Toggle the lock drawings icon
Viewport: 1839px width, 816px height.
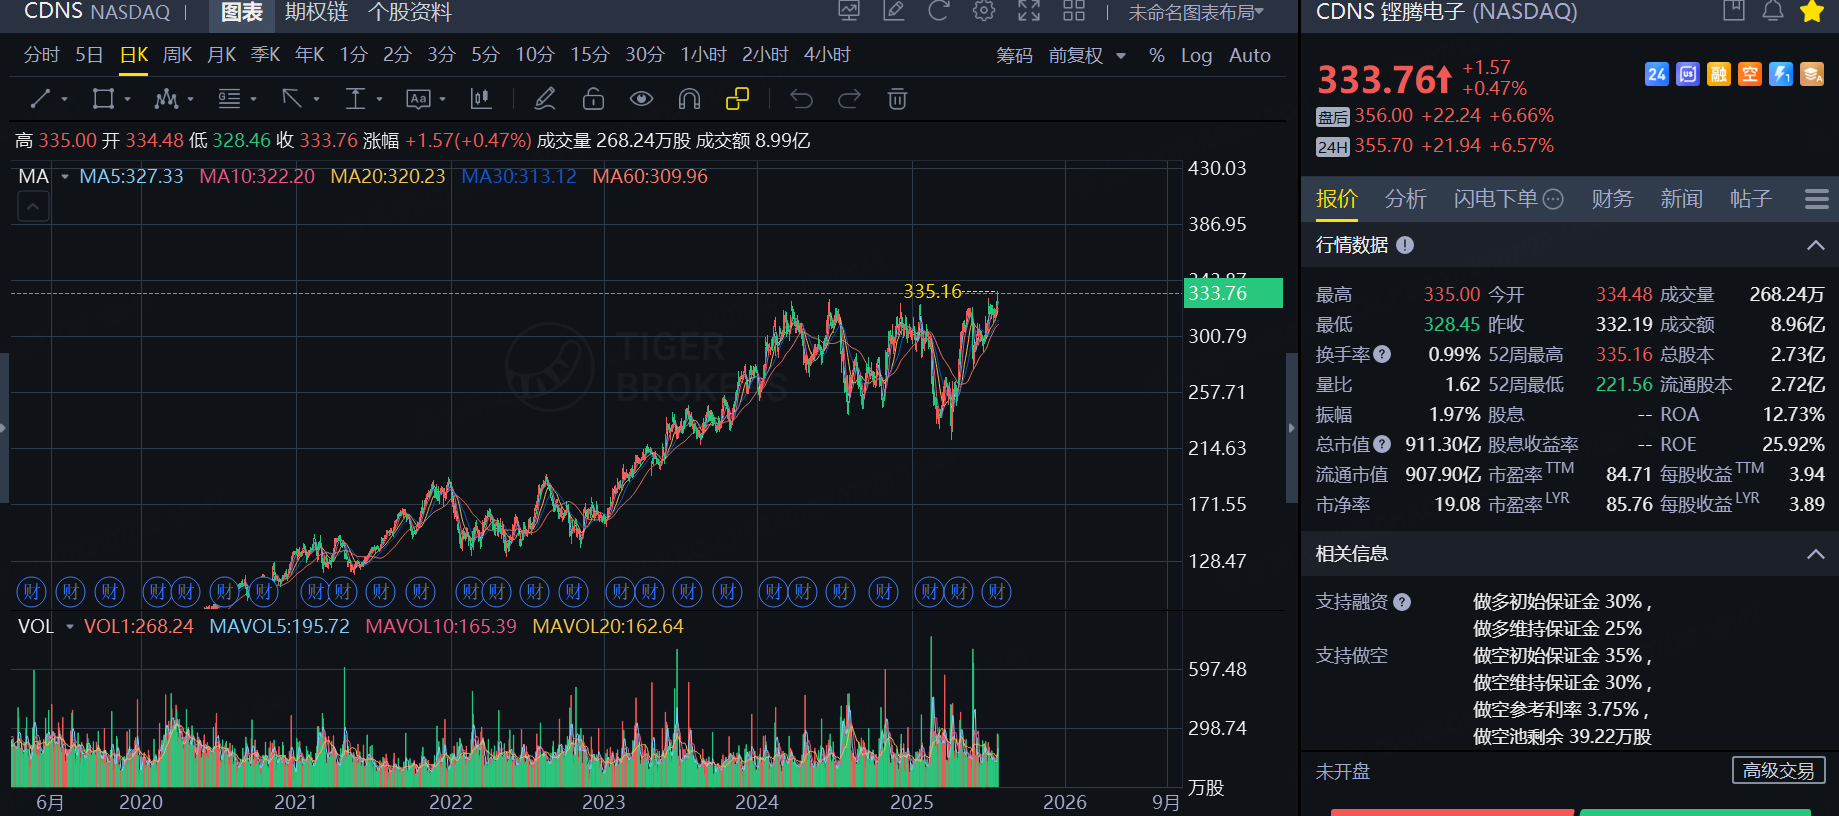tap(593, 98)
